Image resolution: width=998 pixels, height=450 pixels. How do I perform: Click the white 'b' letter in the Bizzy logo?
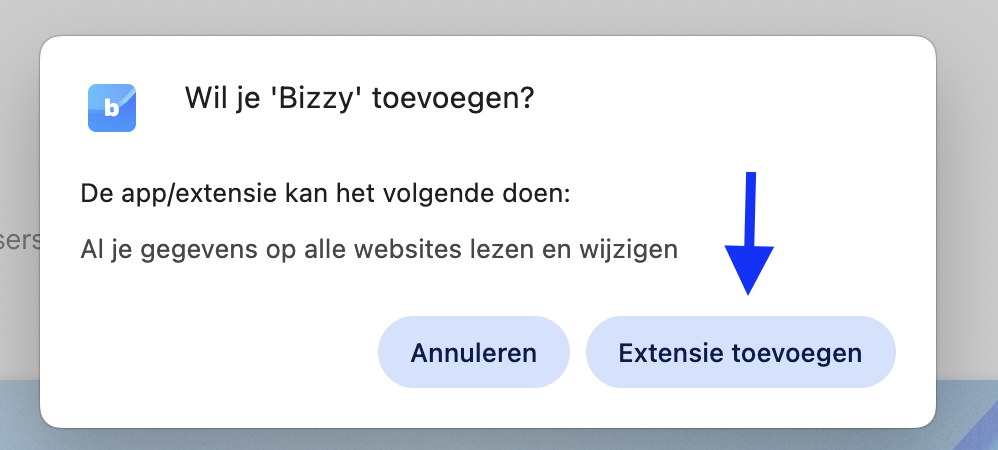[111, 109]
